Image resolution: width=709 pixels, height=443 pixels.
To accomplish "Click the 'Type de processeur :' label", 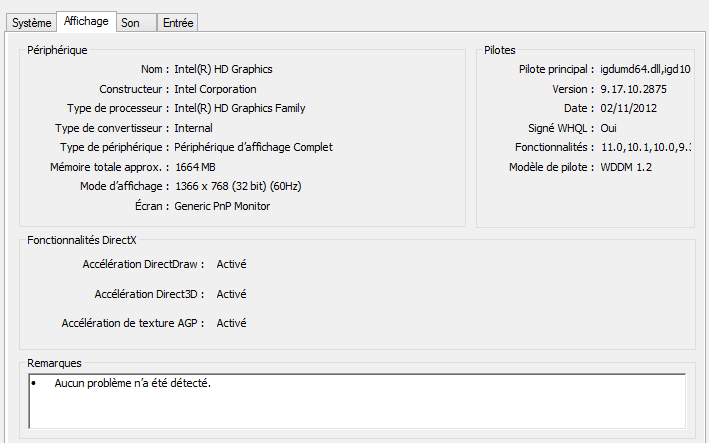I will click(x=118, y=108).
